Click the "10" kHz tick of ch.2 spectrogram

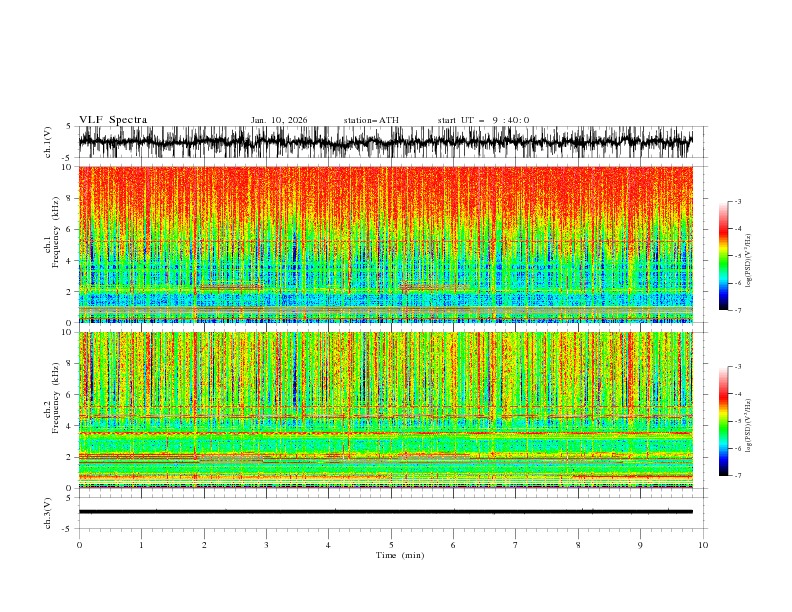click(69, 332)
